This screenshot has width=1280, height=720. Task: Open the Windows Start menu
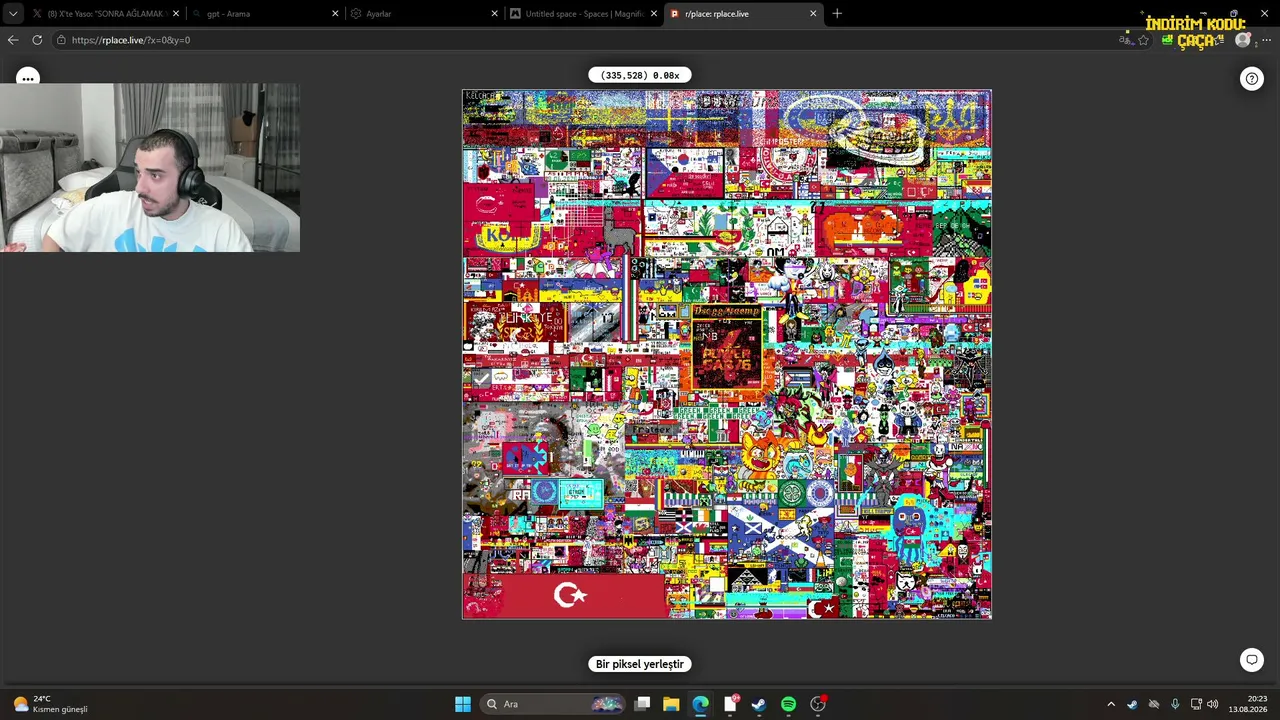coord(463,704)
